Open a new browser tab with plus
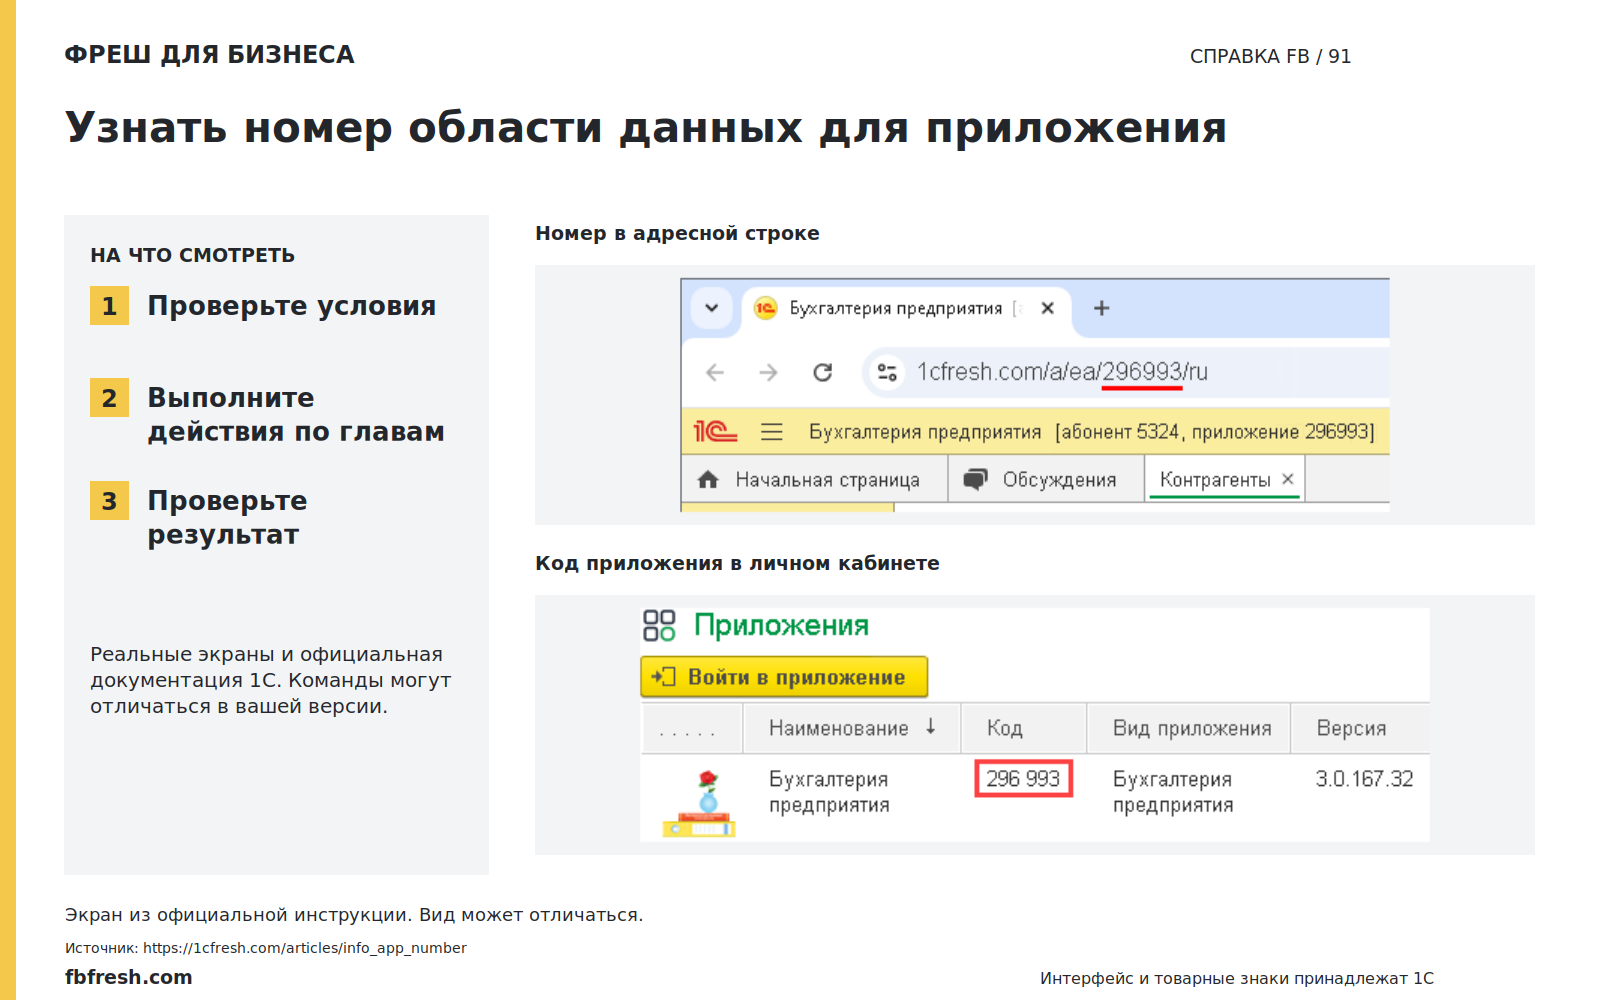 click(1101, 308)
